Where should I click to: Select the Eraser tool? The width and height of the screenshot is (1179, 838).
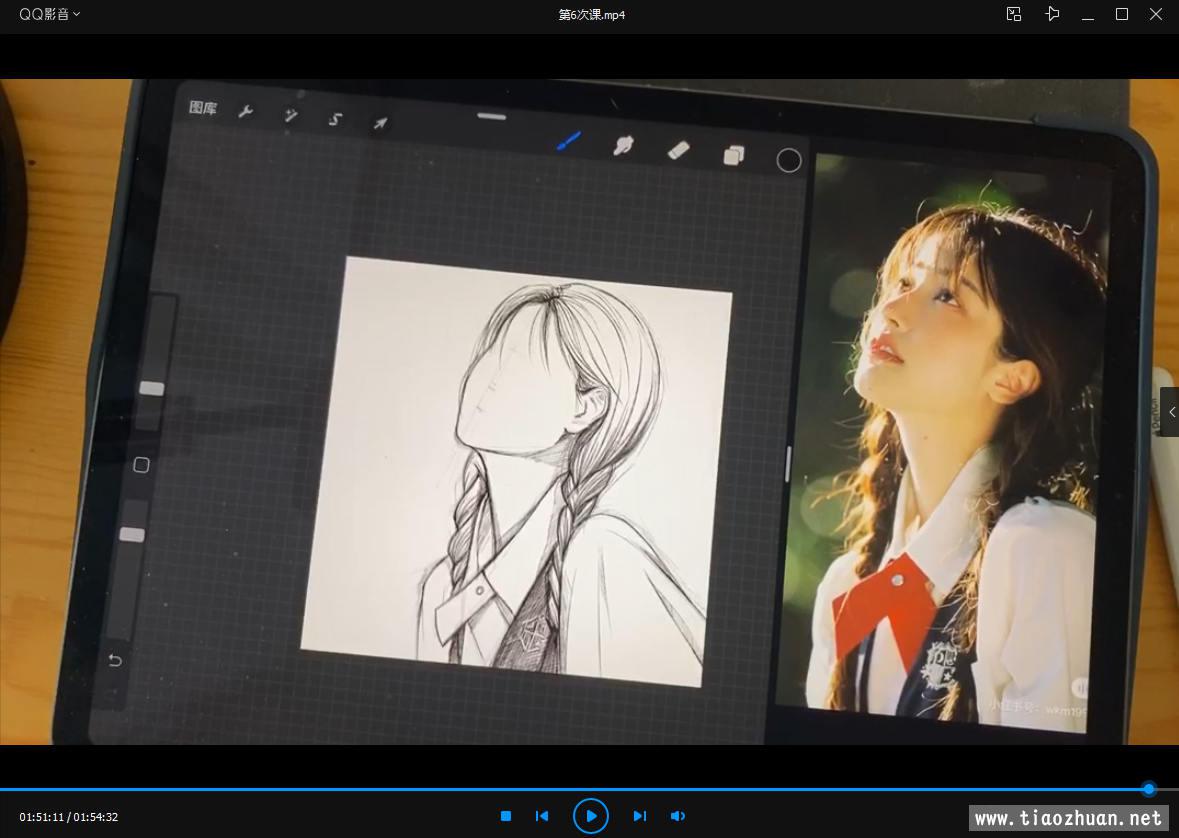679,150
